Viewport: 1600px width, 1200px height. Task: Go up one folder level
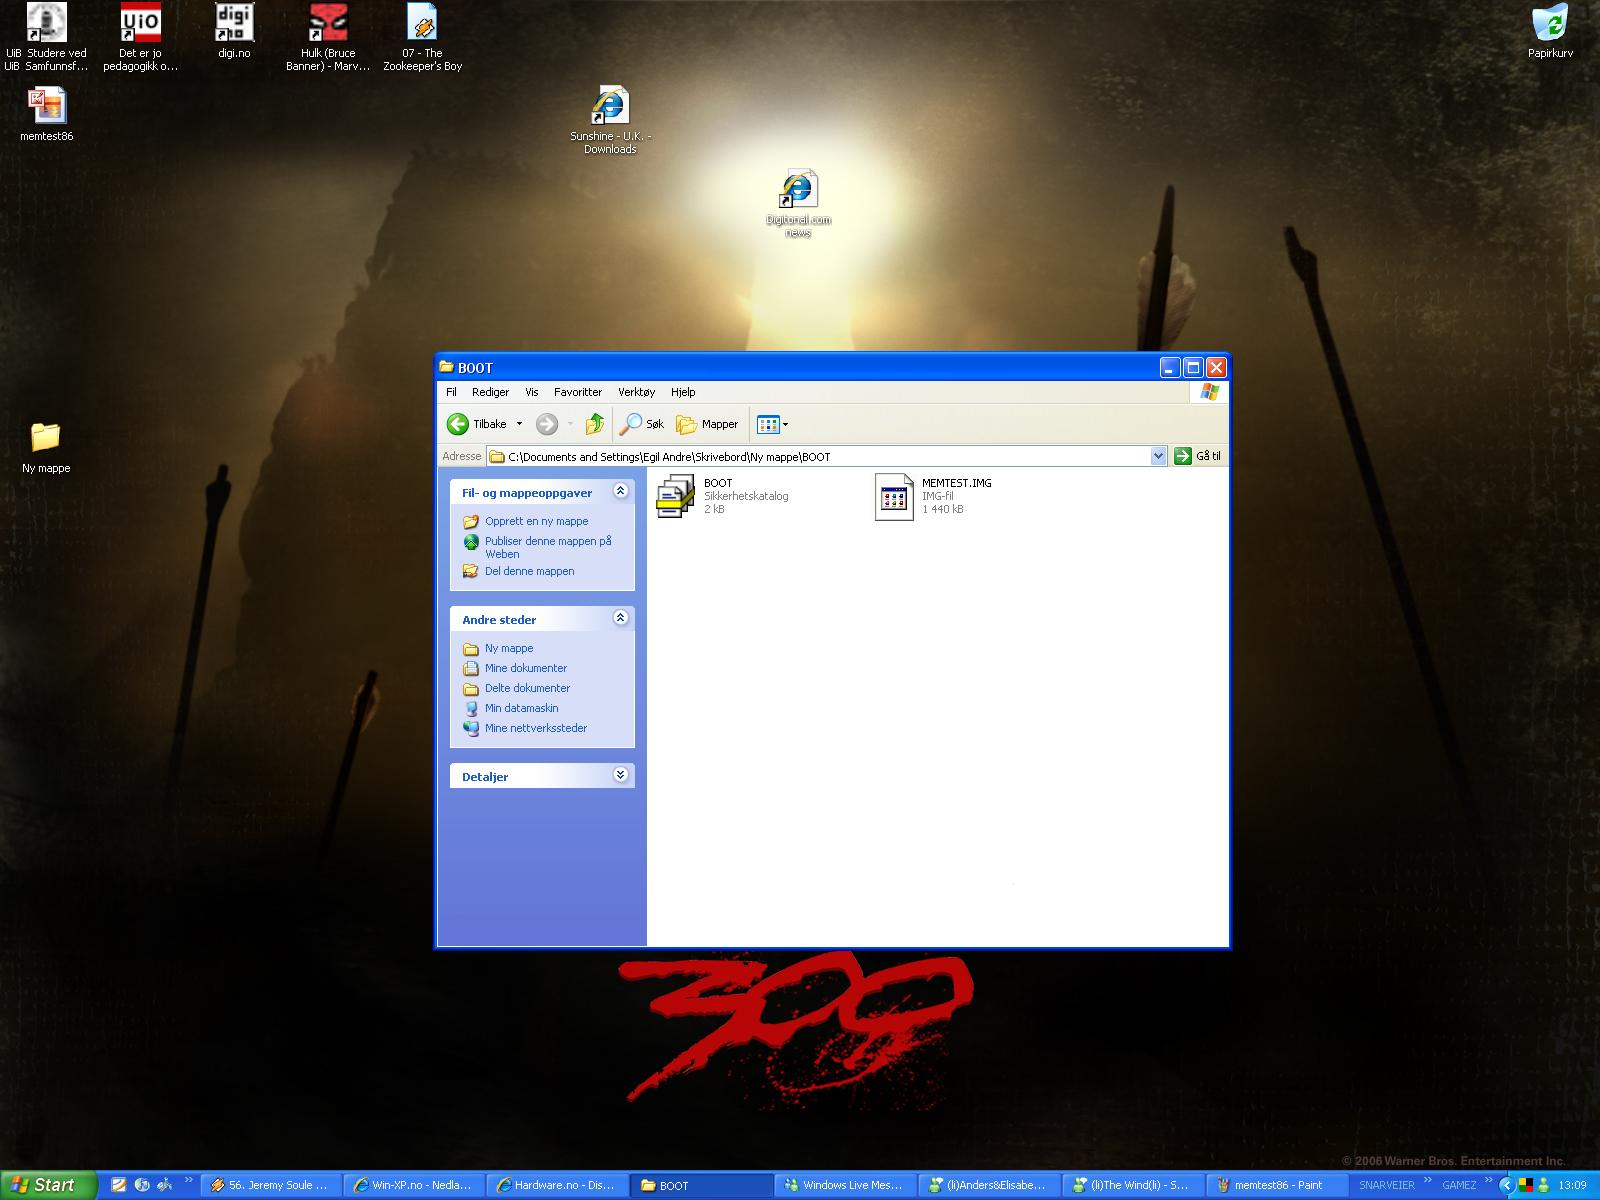[x=595, y=424]
